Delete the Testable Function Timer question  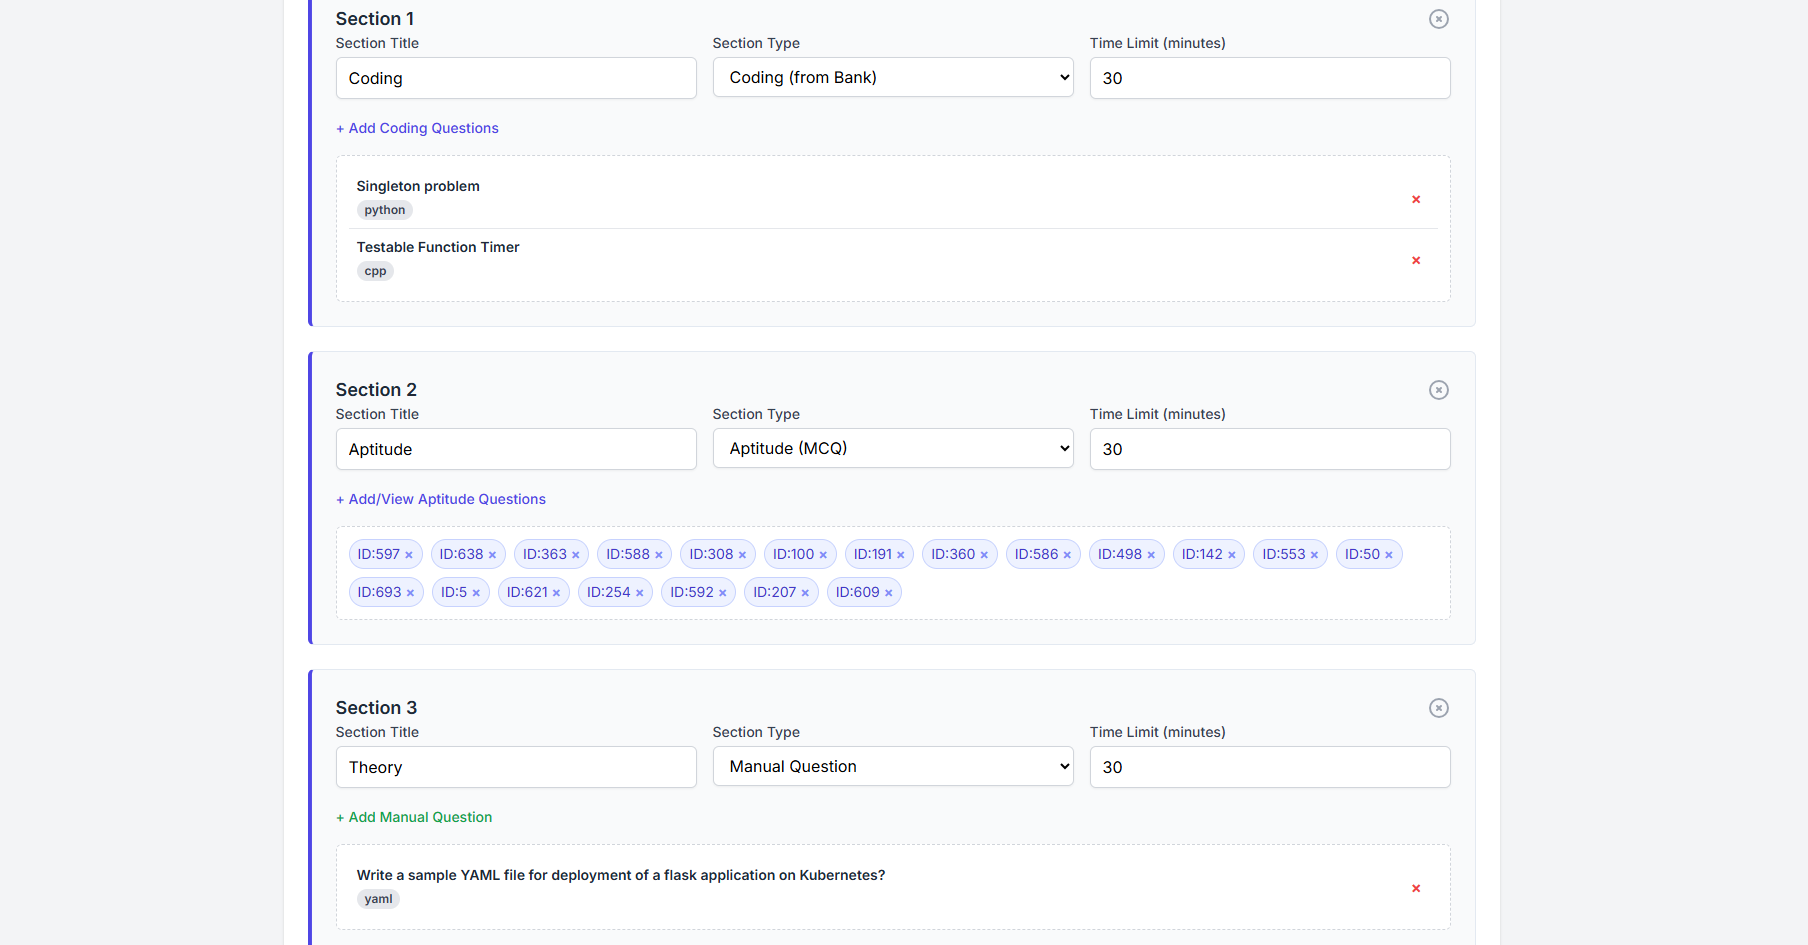[x=1416, y=260]
